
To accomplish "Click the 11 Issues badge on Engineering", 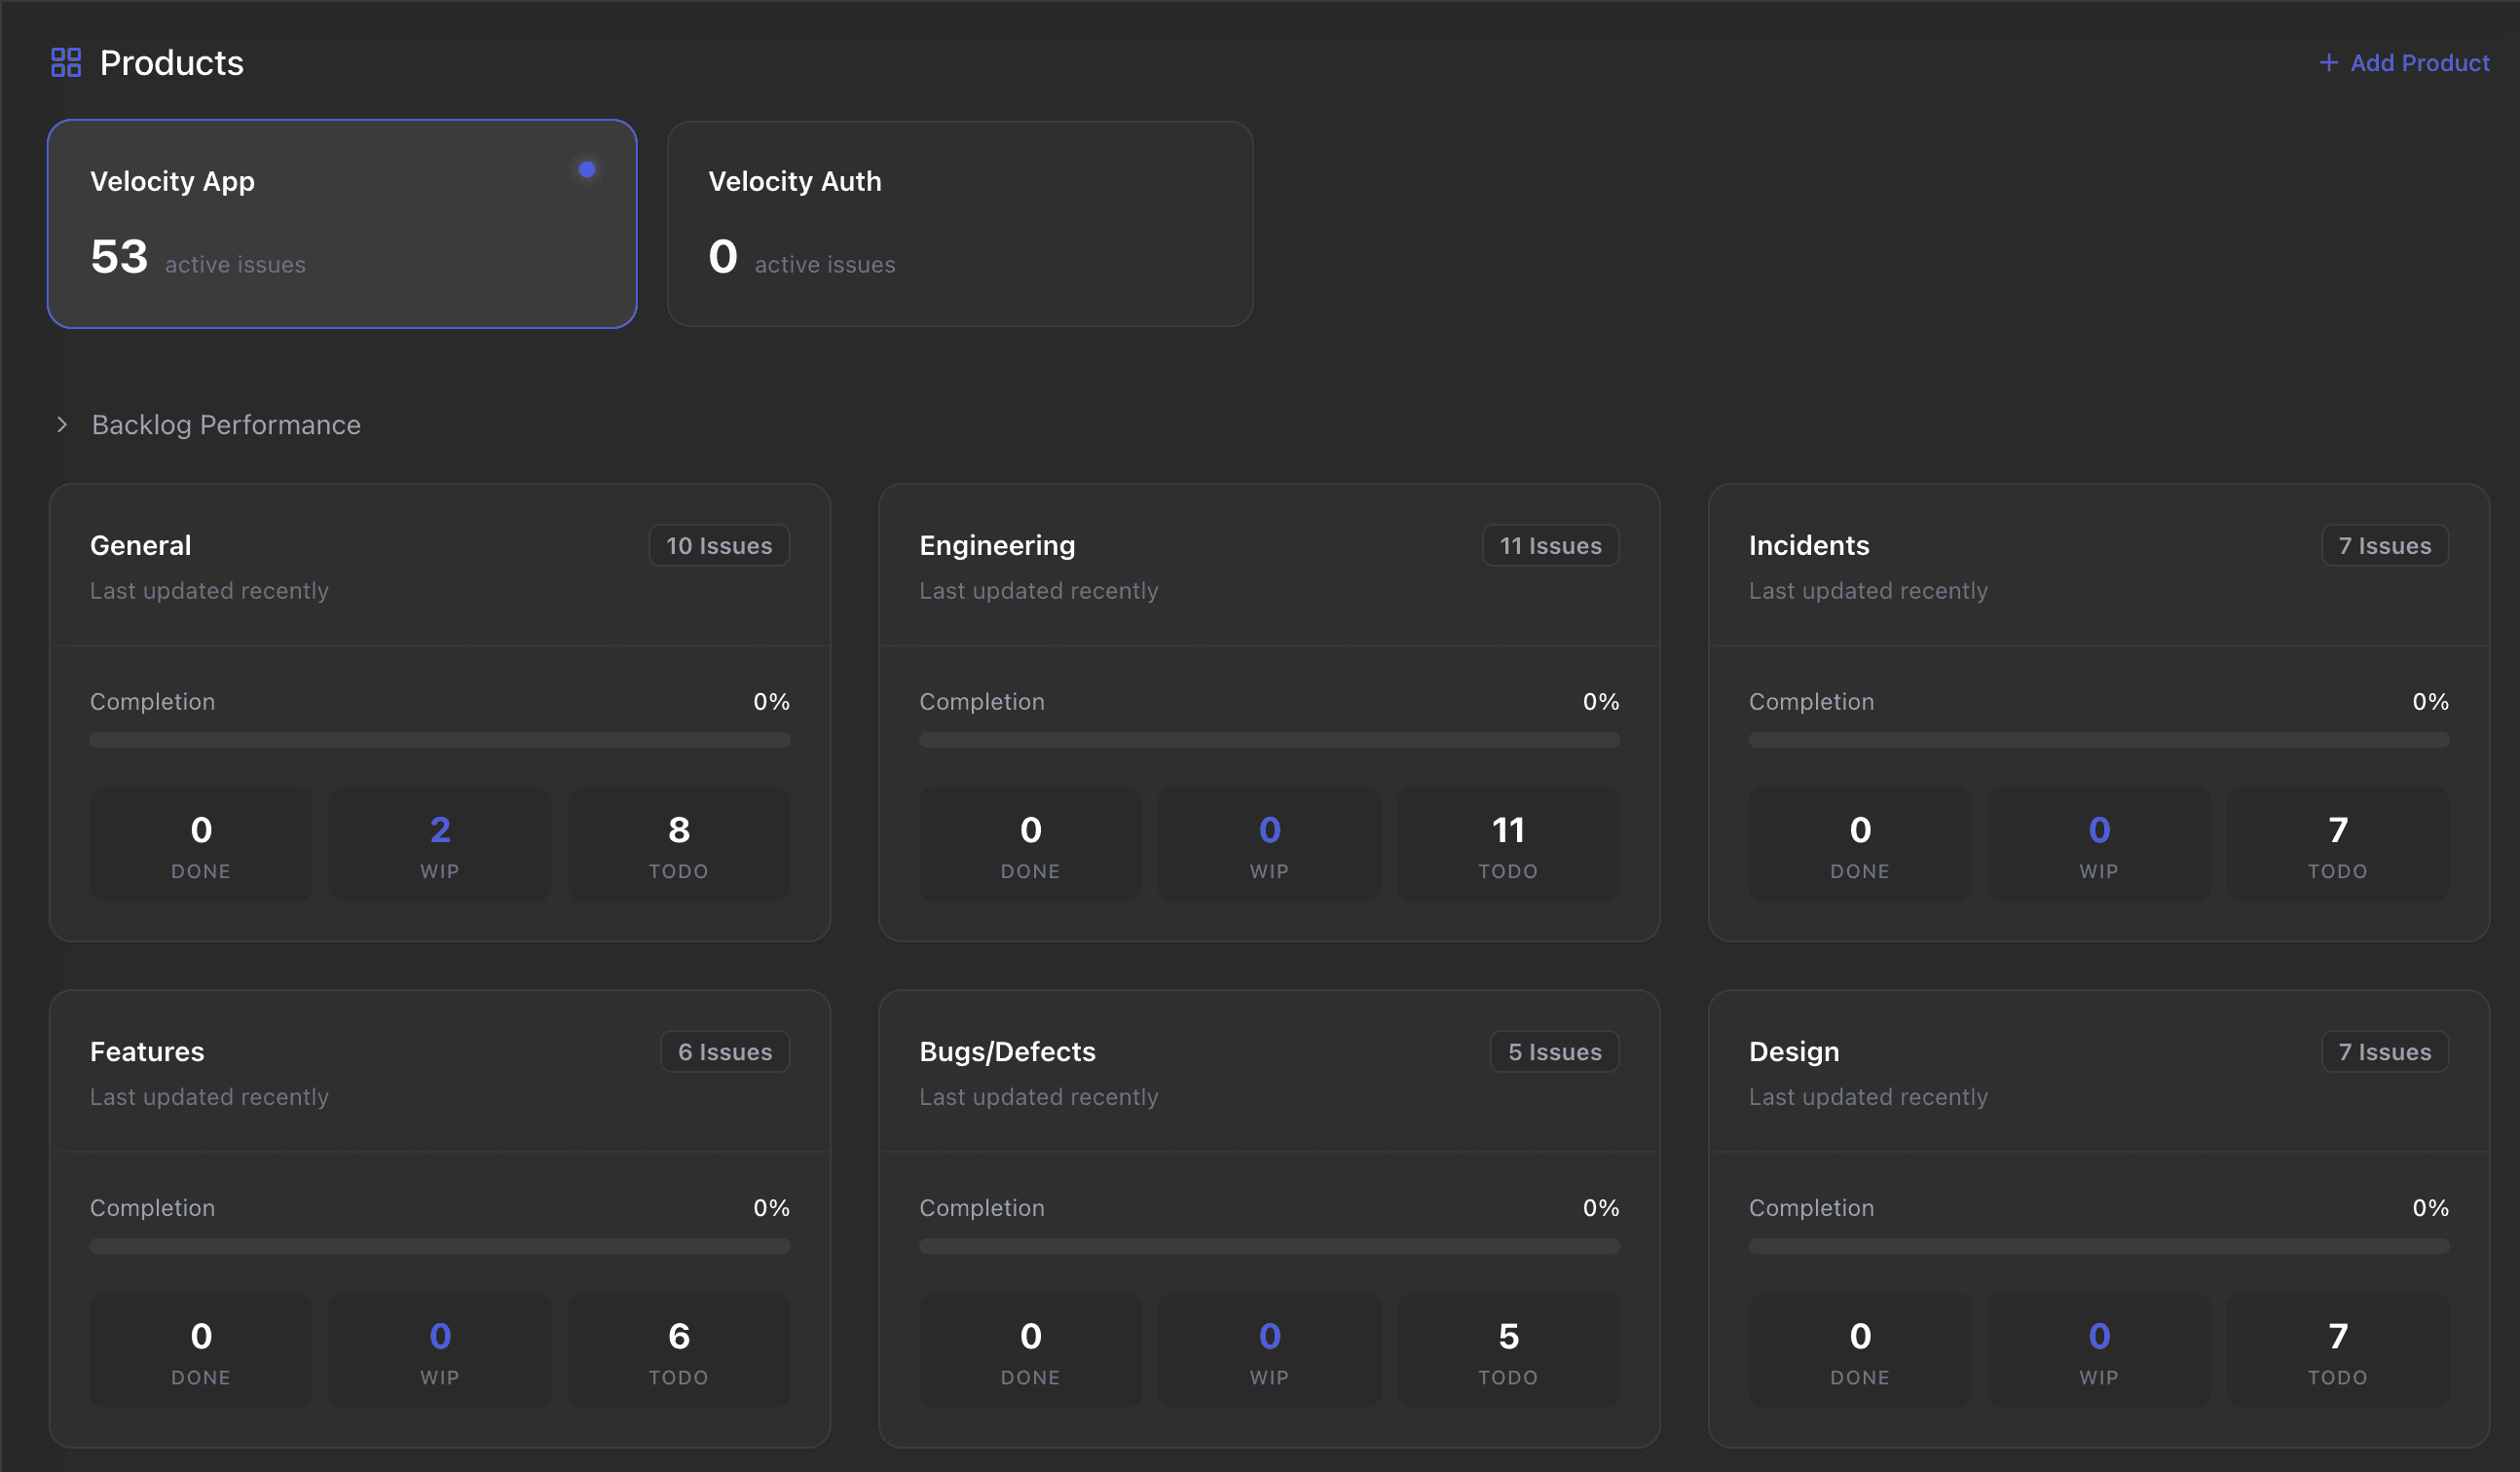I will pos(1549,545).
